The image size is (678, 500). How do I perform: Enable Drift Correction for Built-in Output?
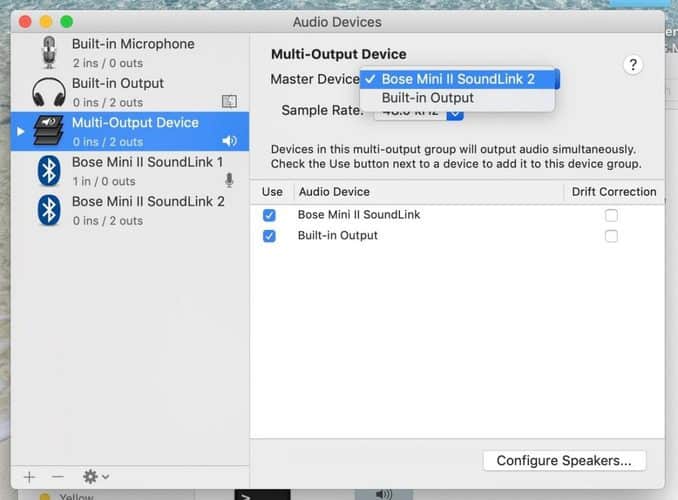[611, 236]
